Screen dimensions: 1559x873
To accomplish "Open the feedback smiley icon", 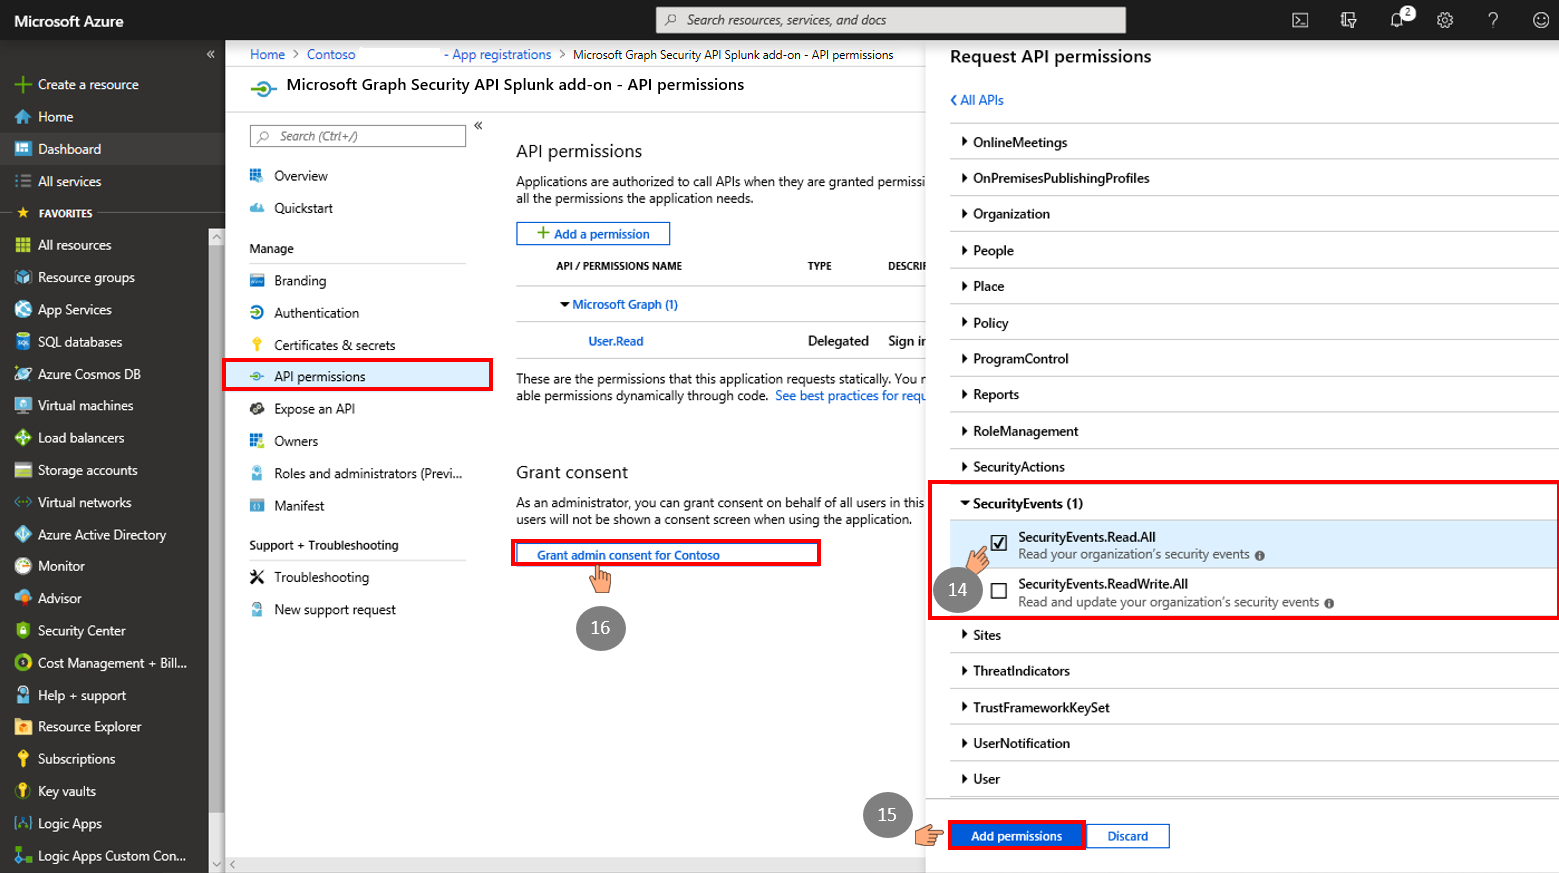I will 1540,19.
